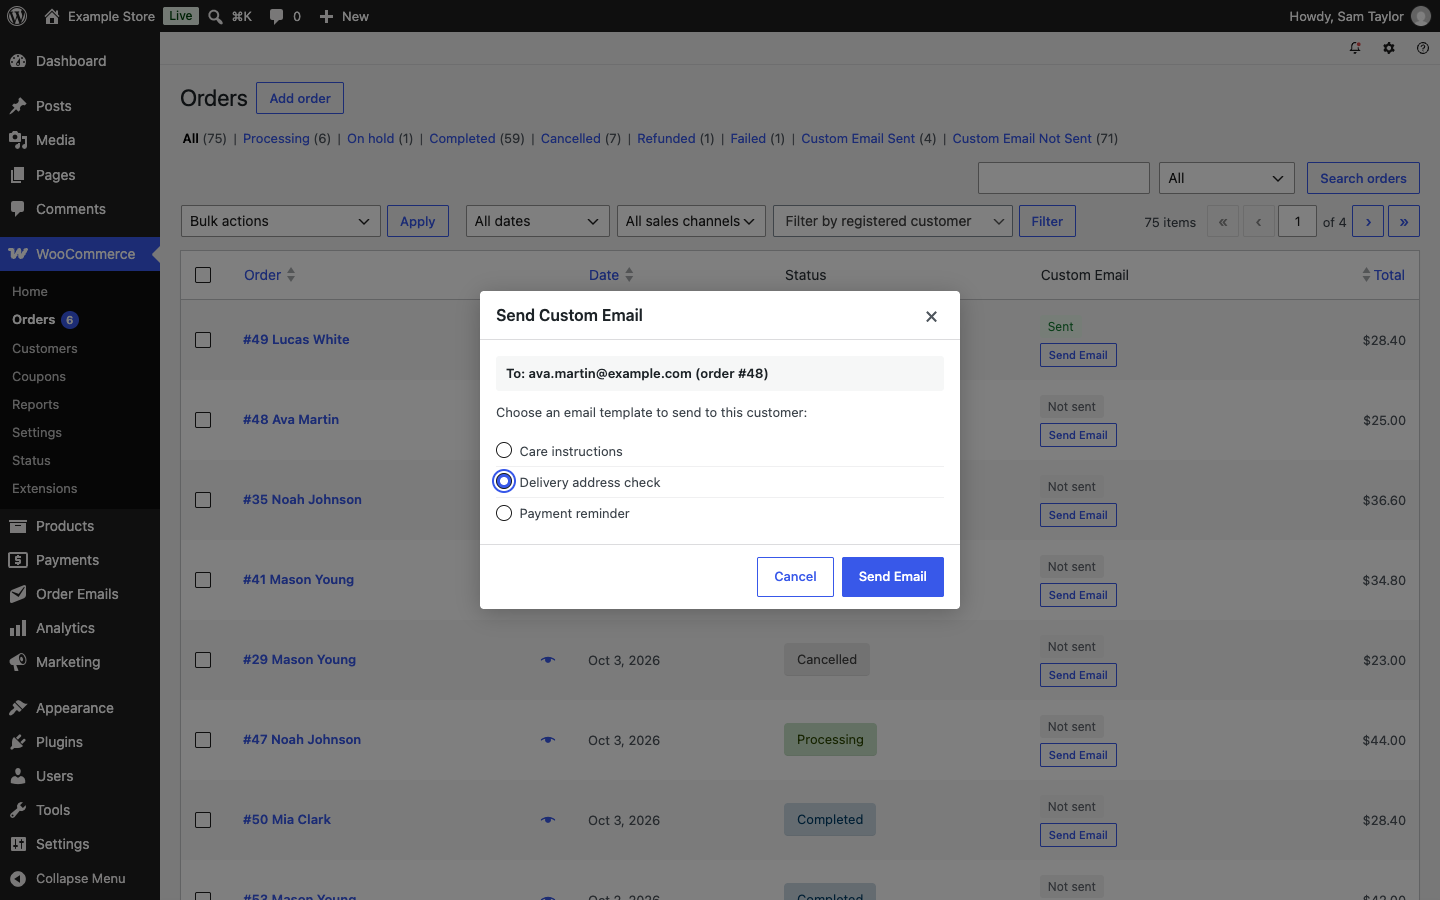Viewport: 1440px width, 900px height.
Task: Open the Analytics sidebar item
Action: pos(80,628)
